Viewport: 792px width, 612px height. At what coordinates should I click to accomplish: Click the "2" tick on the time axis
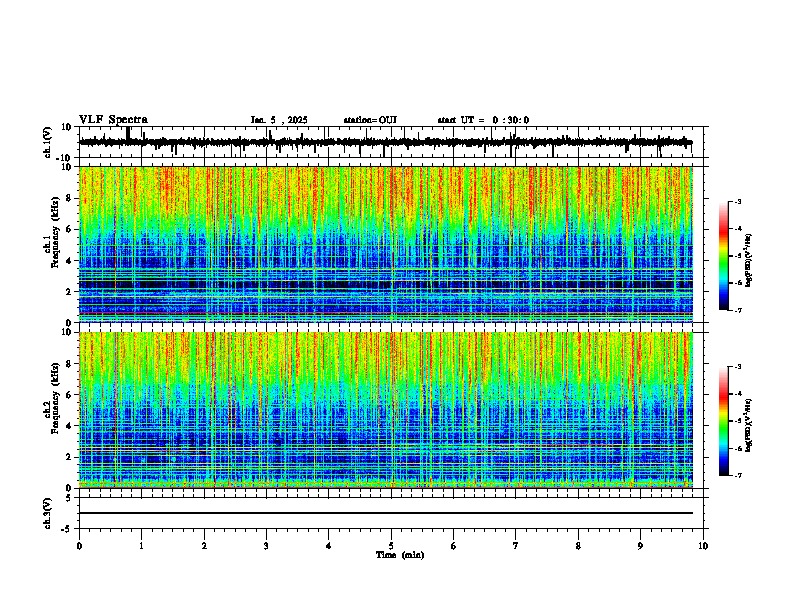(x=204, y=546)
